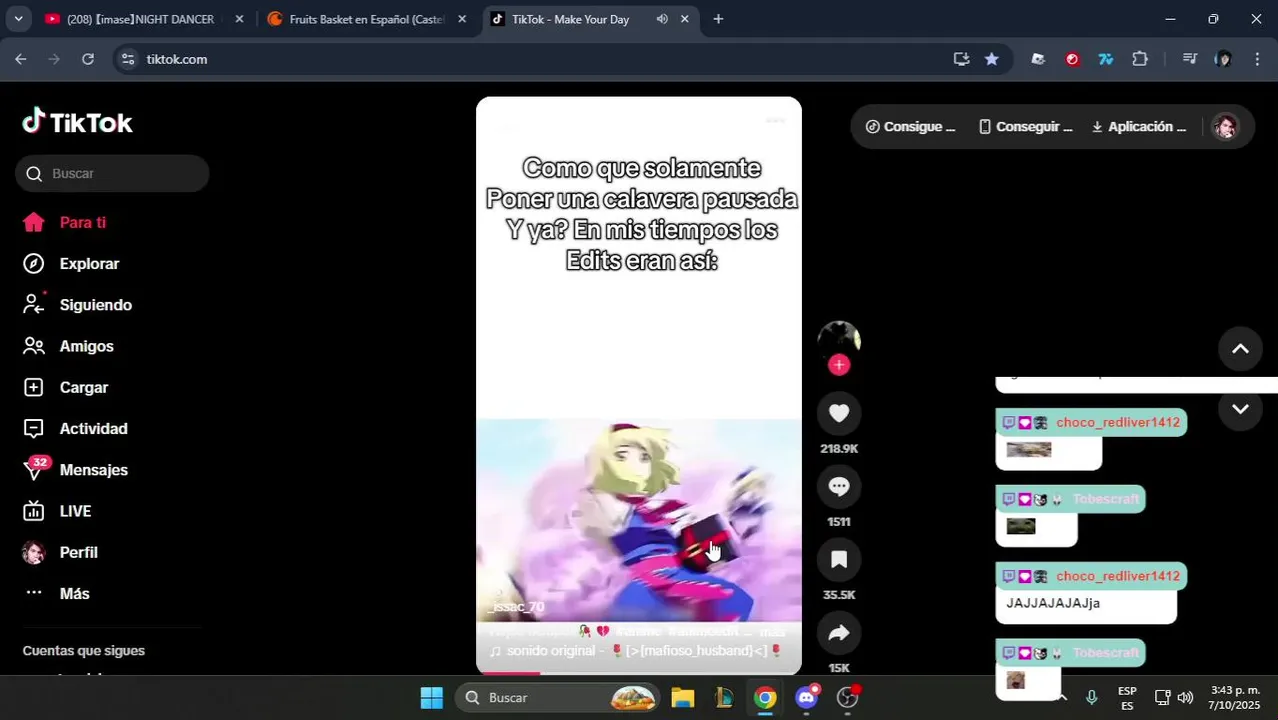
Task: Open OBS Studio from the taskbar
Action: coord(848,697)
